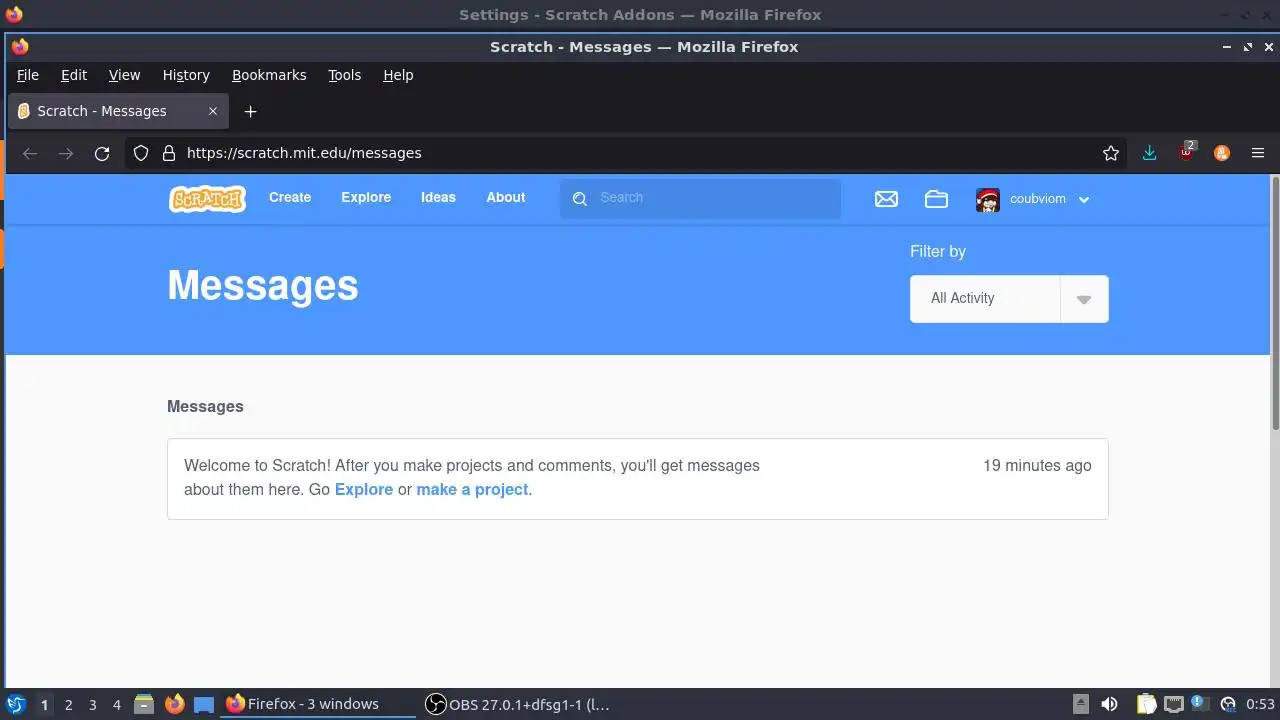Open the uBlock Origin extension
This screenshot has height=720, width=1280.
coord(1186,152)
